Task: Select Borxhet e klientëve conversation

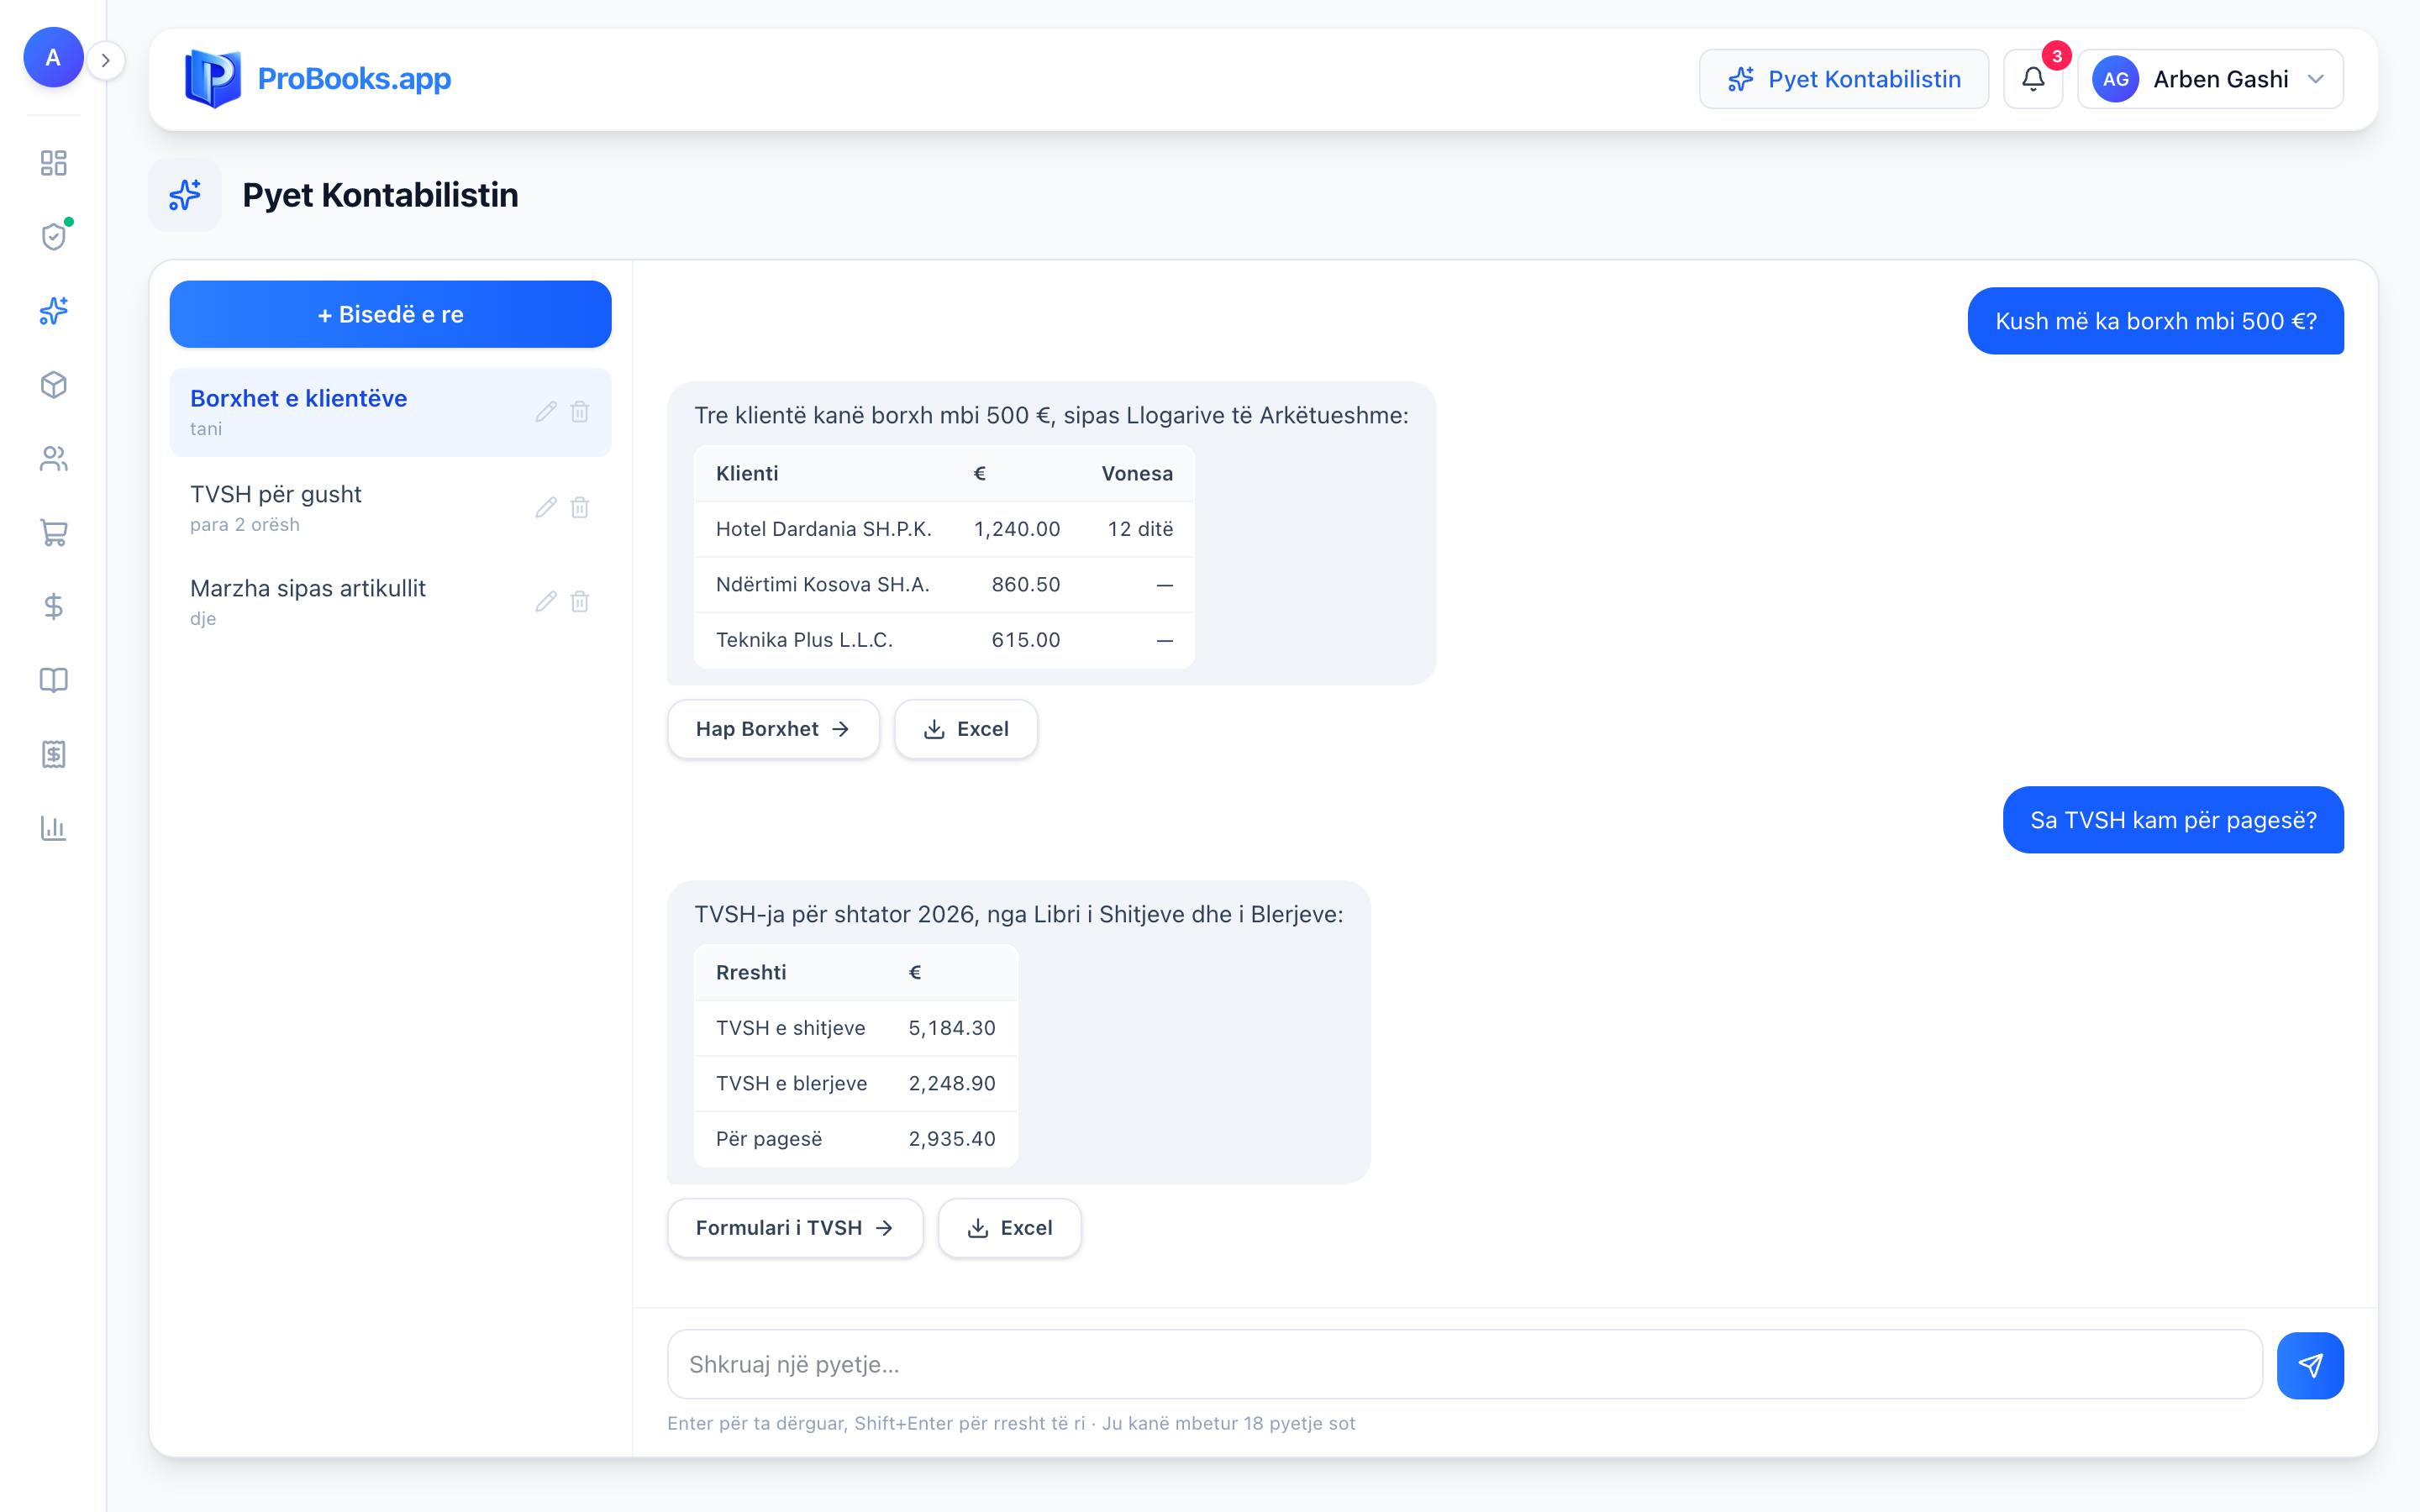Action: [390, 412]
